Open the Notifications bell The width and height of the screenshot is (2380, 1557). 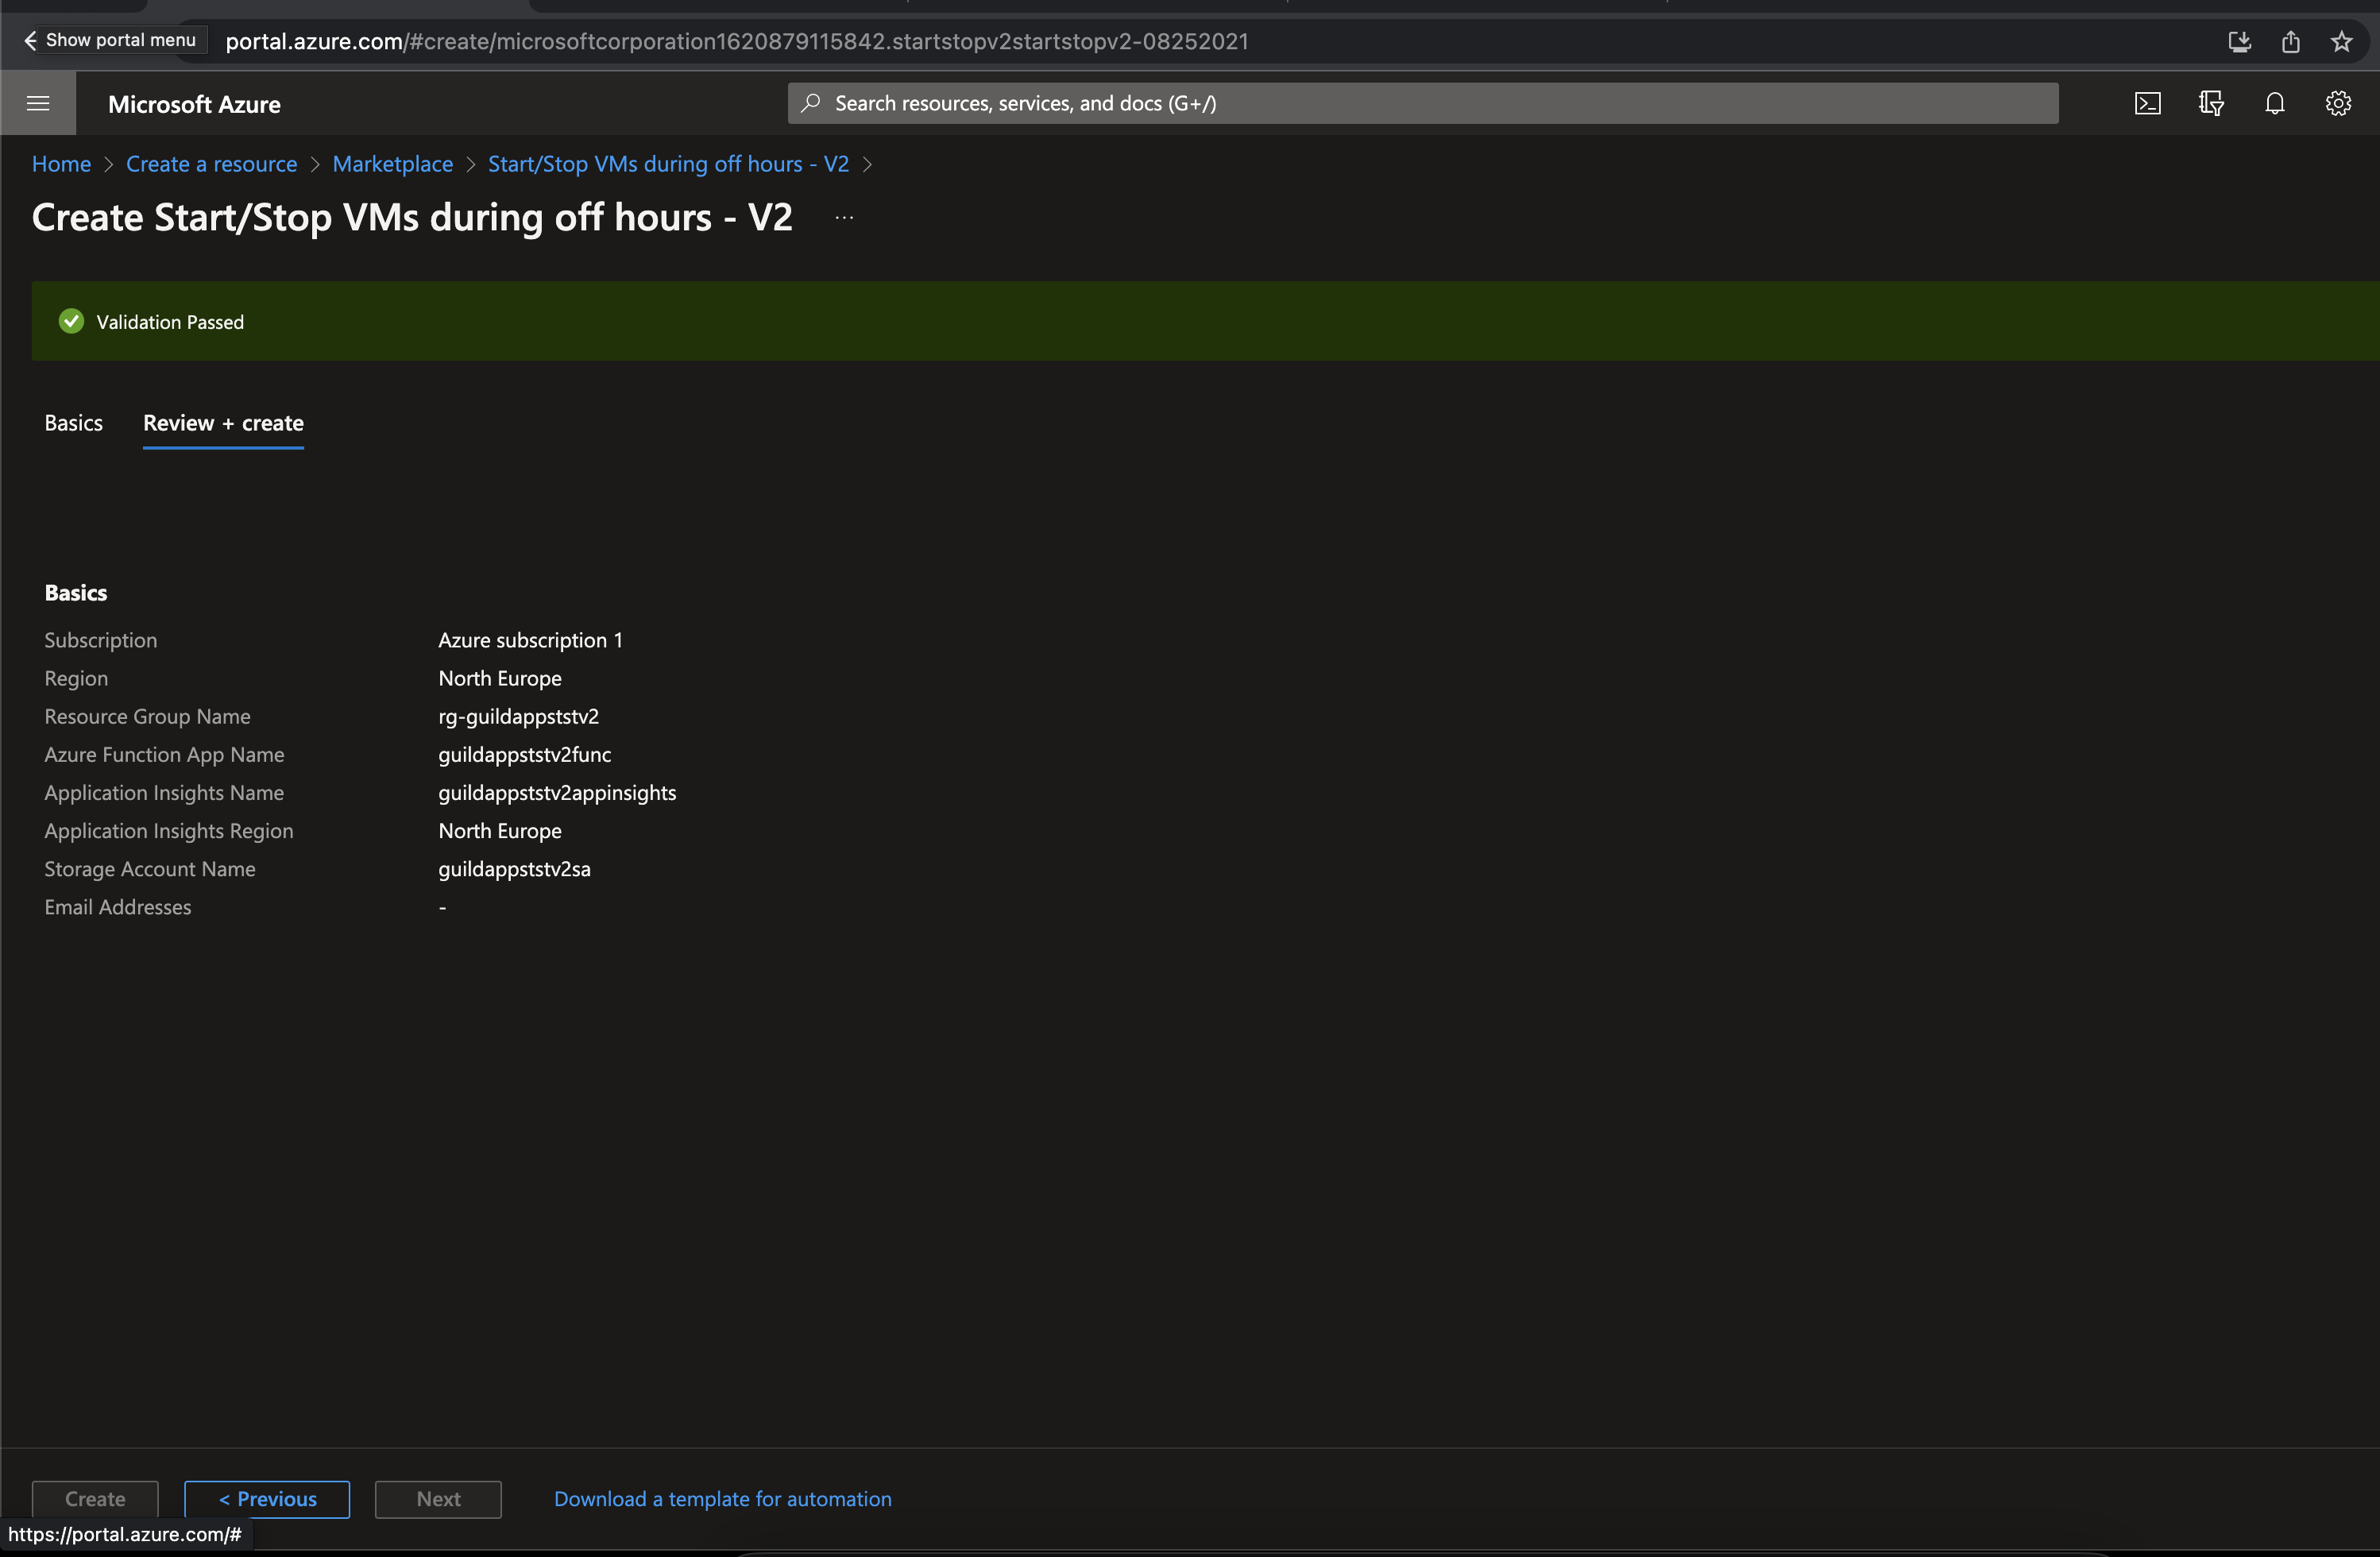(x=2275, y=102)
